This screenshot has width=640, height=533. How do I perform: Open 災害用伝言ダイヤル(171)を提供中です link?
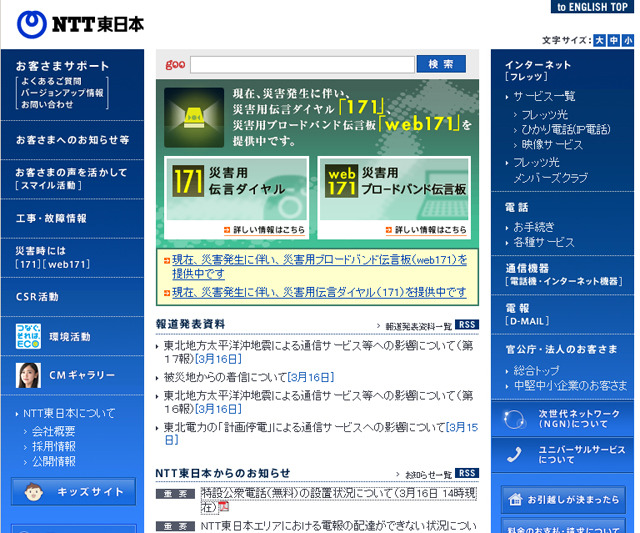319,292
